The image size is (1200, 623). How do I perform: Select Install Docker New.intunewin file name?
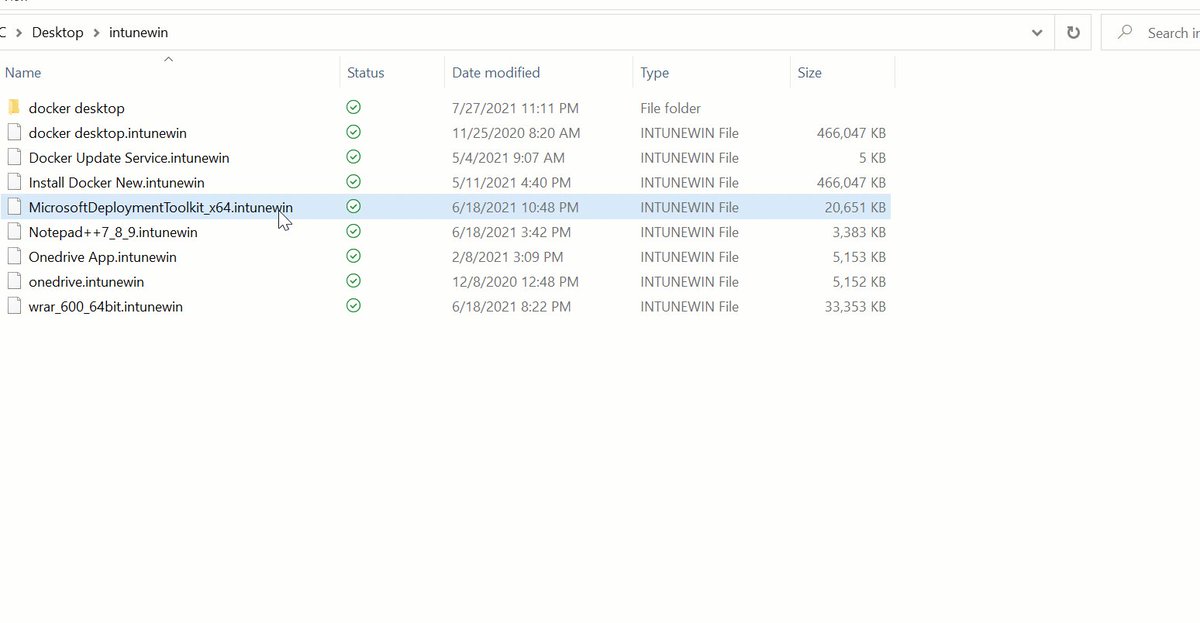(117, 183)
